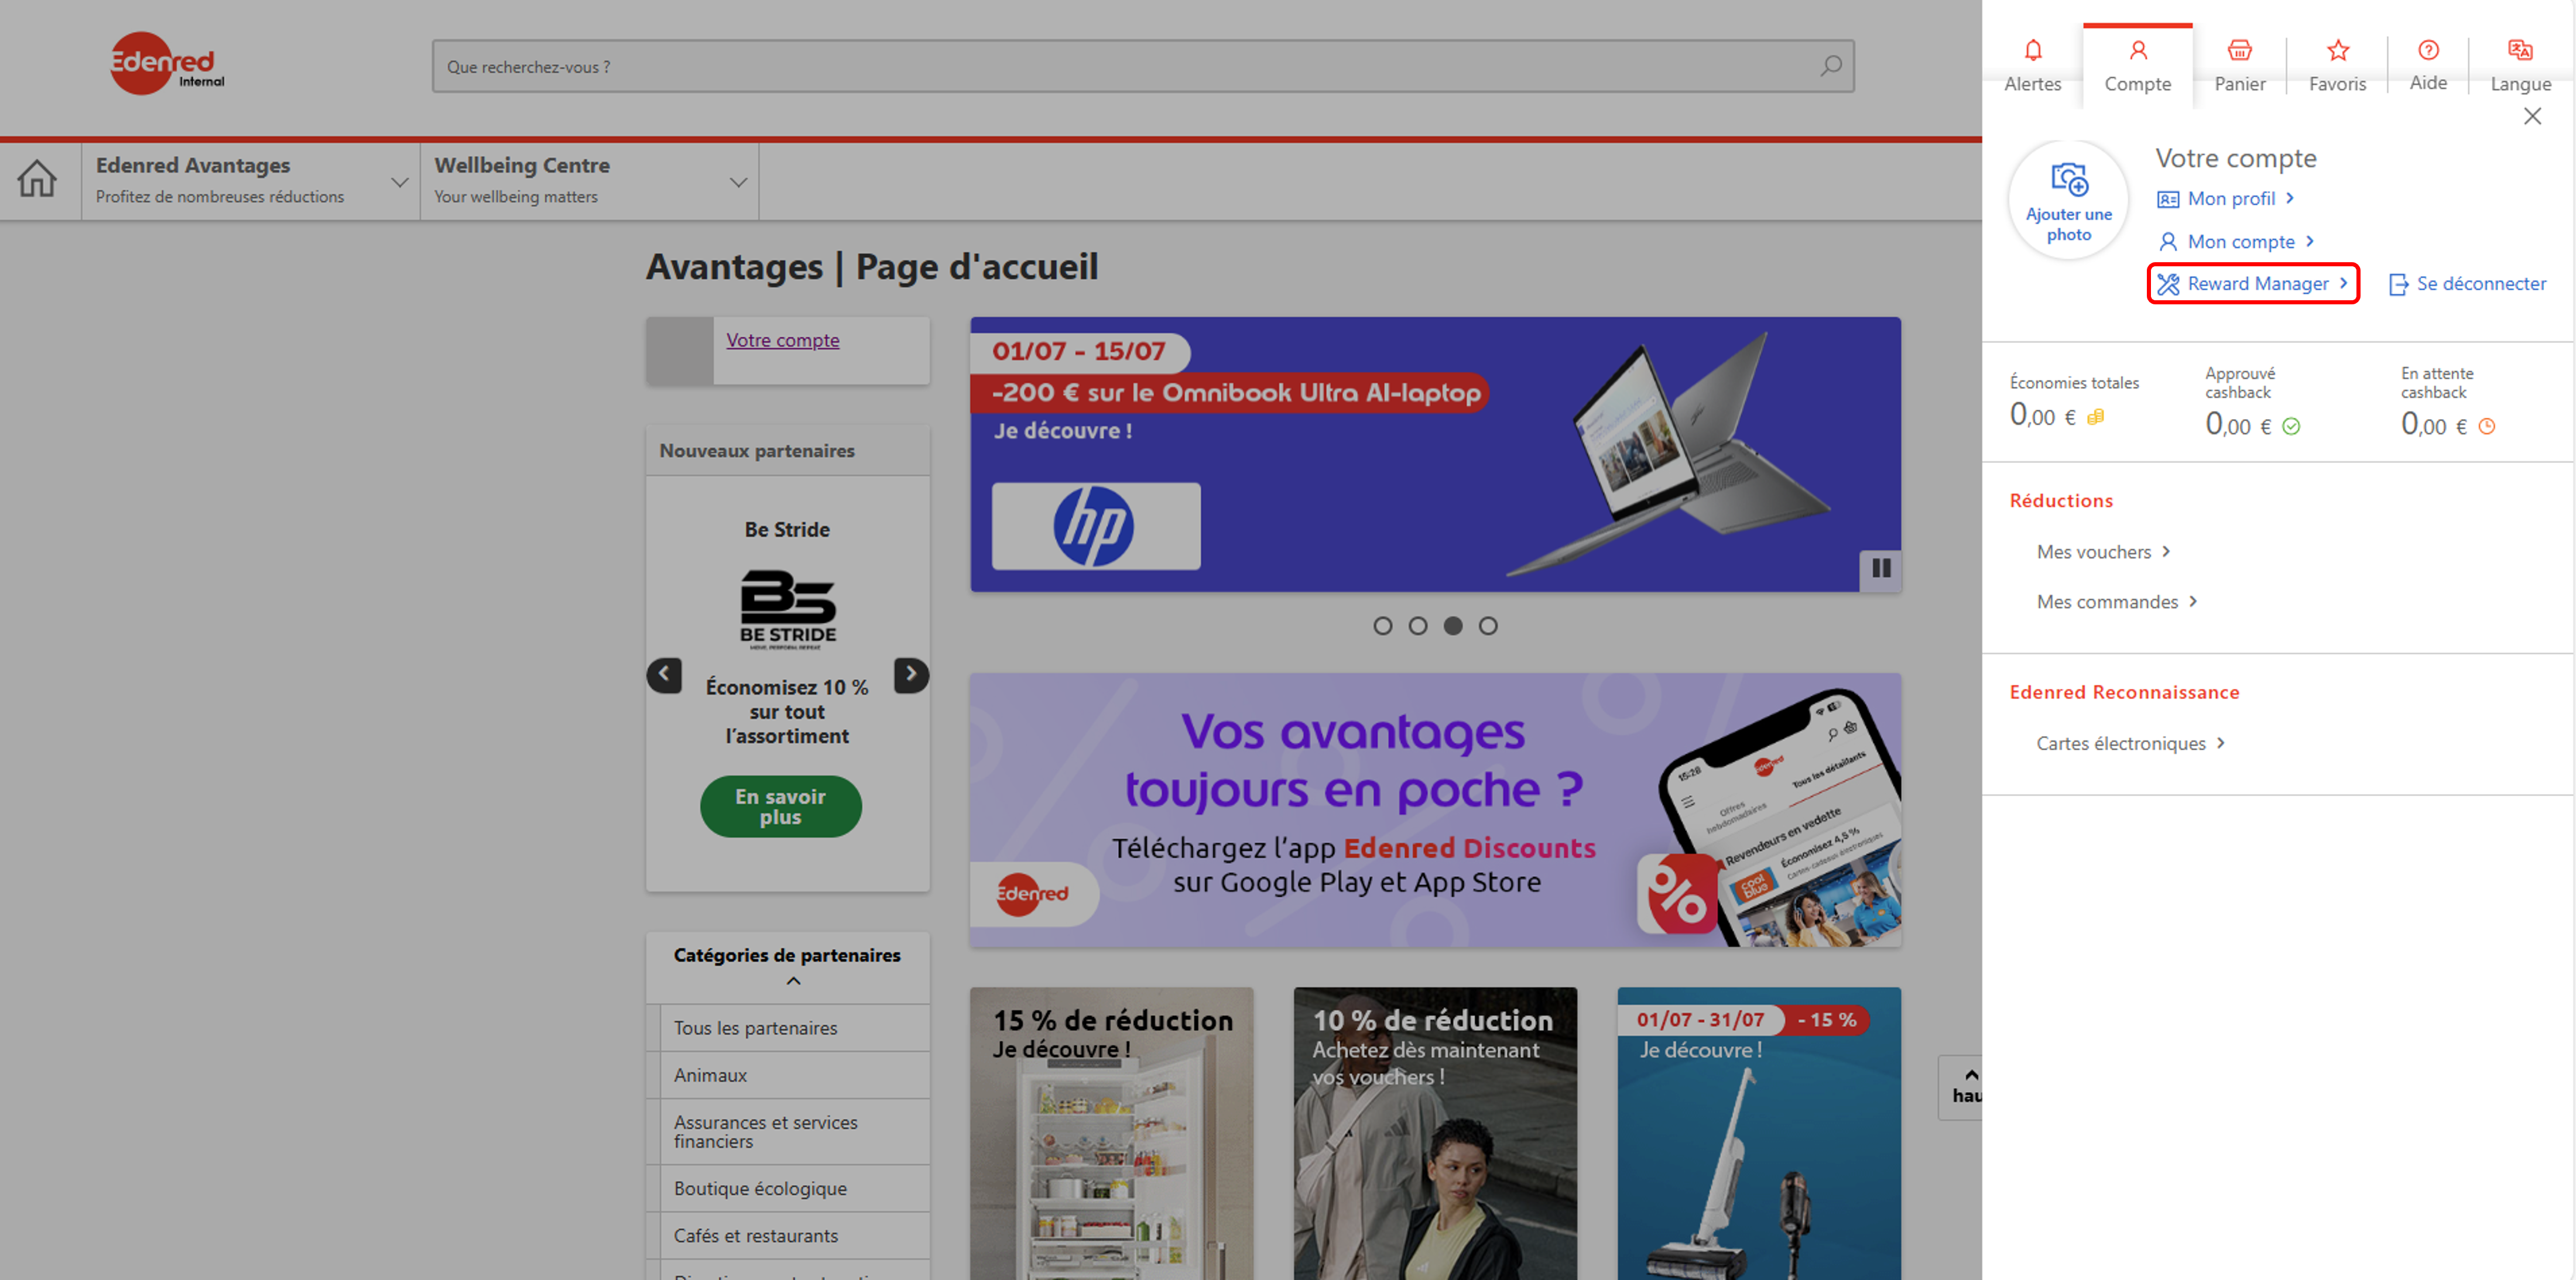Open Cartes électroniques
Viewport: 2576px width, 1280px height.
(x=2130, y=743)
